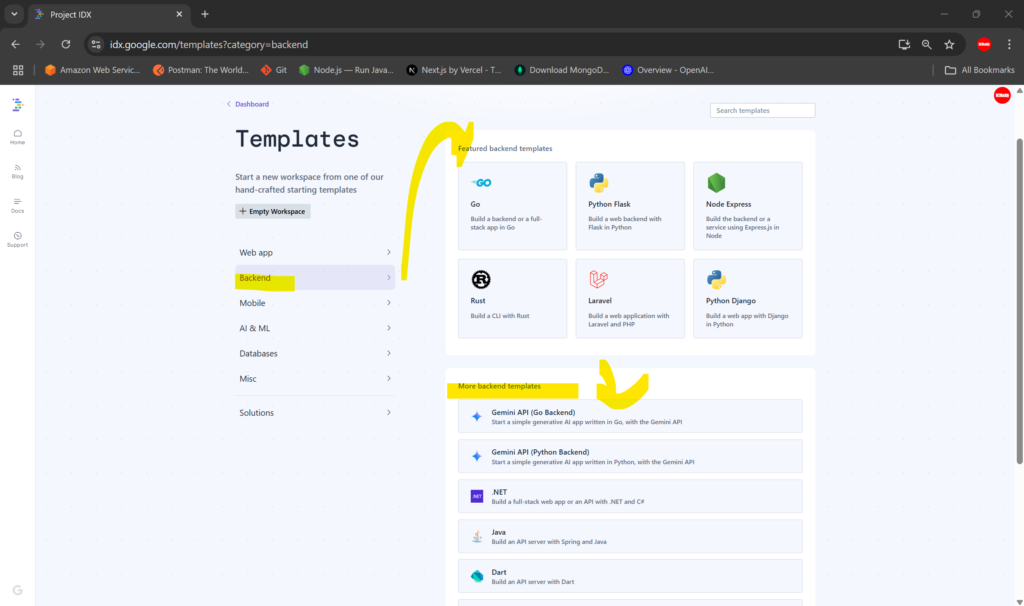Image resolution: width=1024 pixels, height=606 pixels.
Task: Click the .NET logo icon
Action: click(x=477, y=496)
